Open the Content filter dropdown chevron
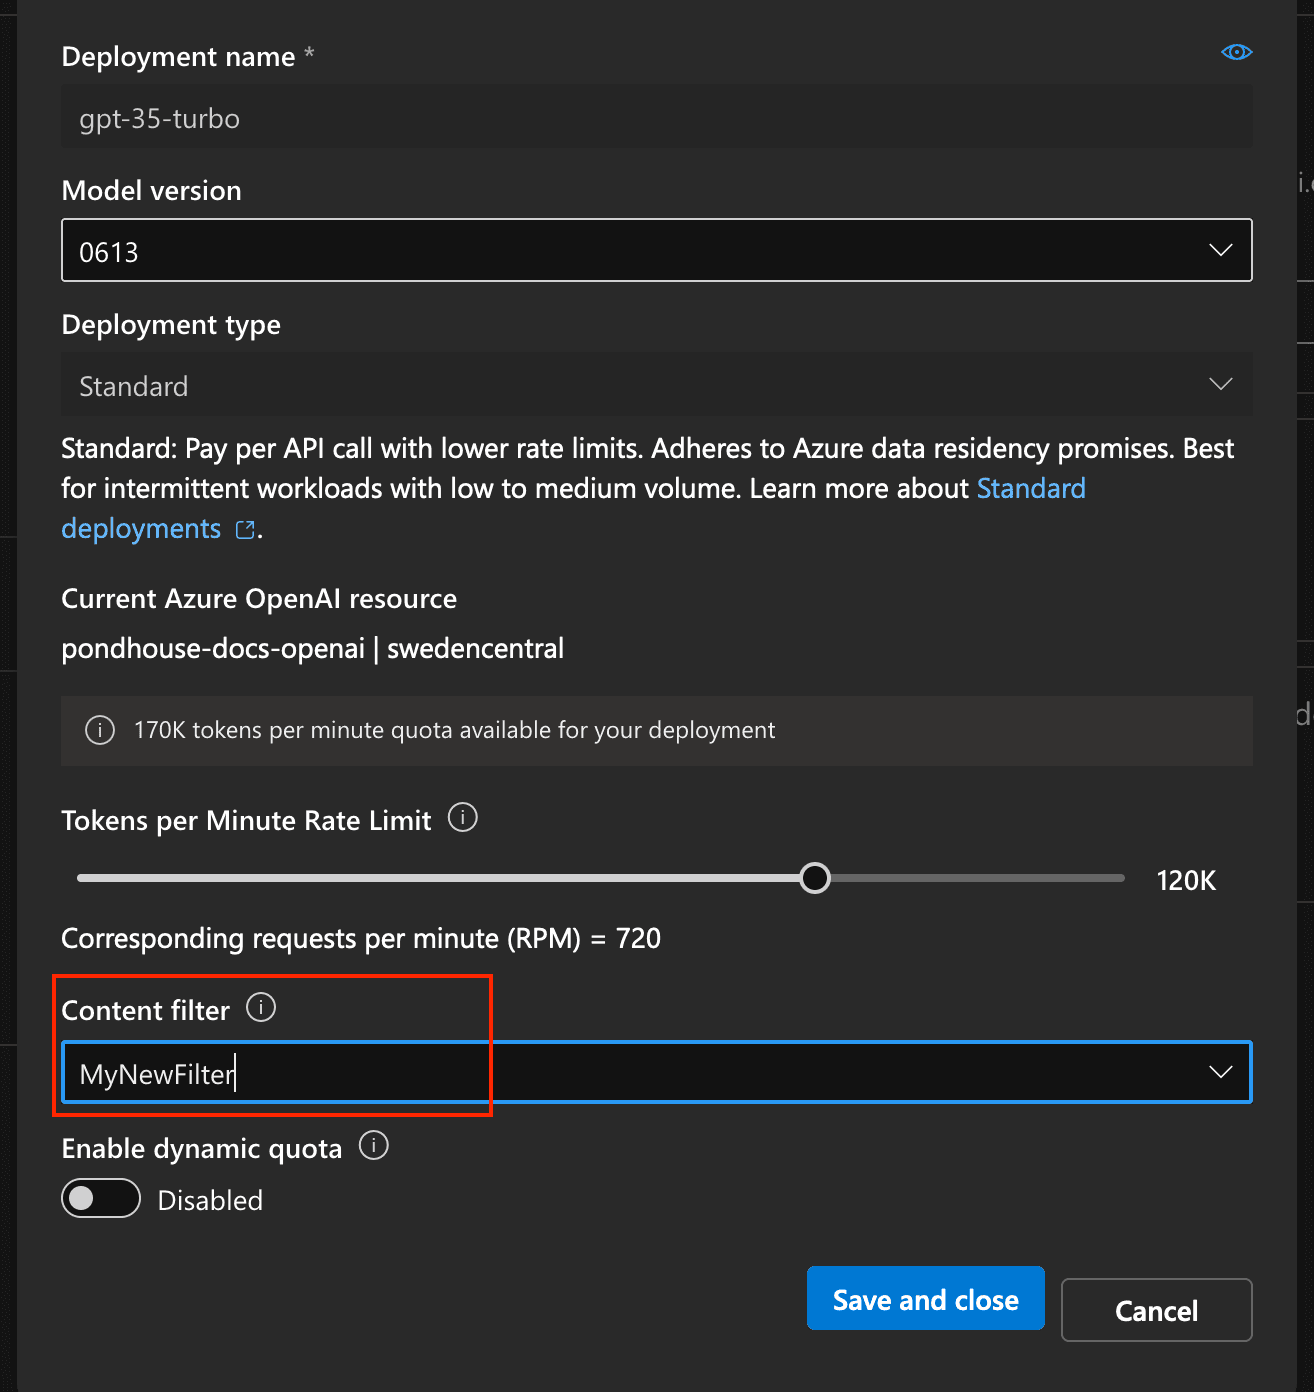Image resolution: width=1314 pixels, height=1392 pixels. [x=1220, y=1071]
